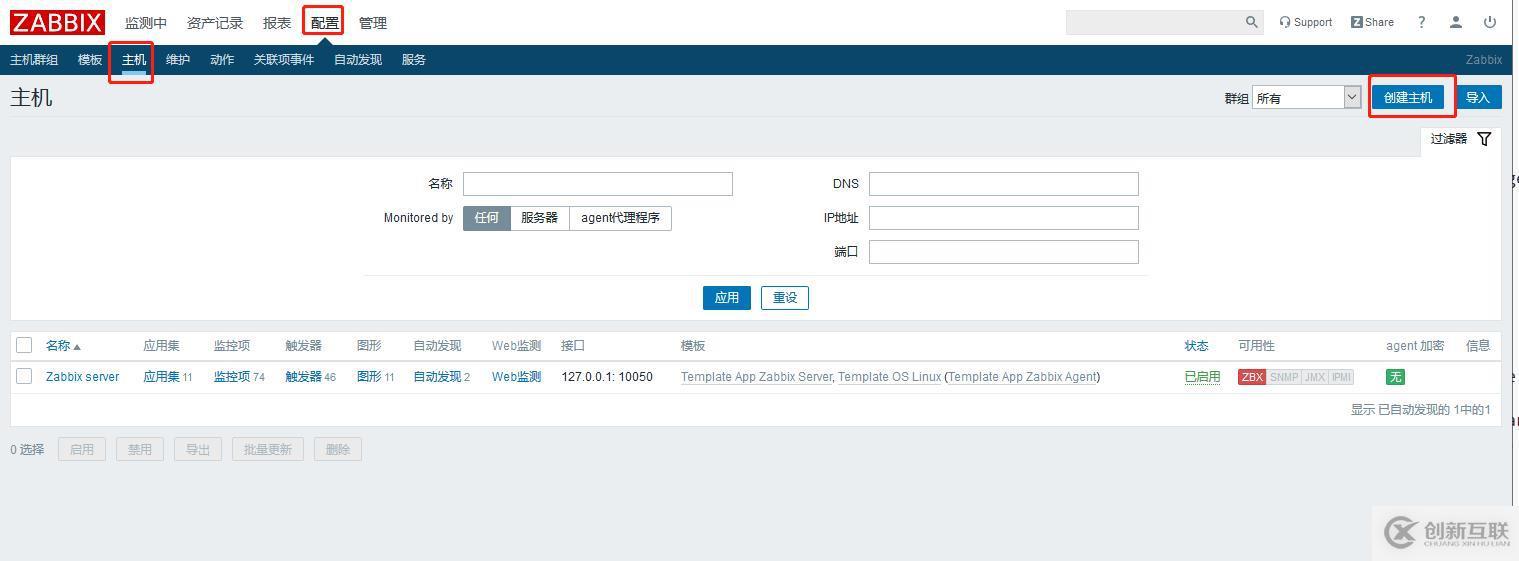Switch to the 主机 tab
The width and height of the screenshot is (1519, 561).
coord(134,60)
